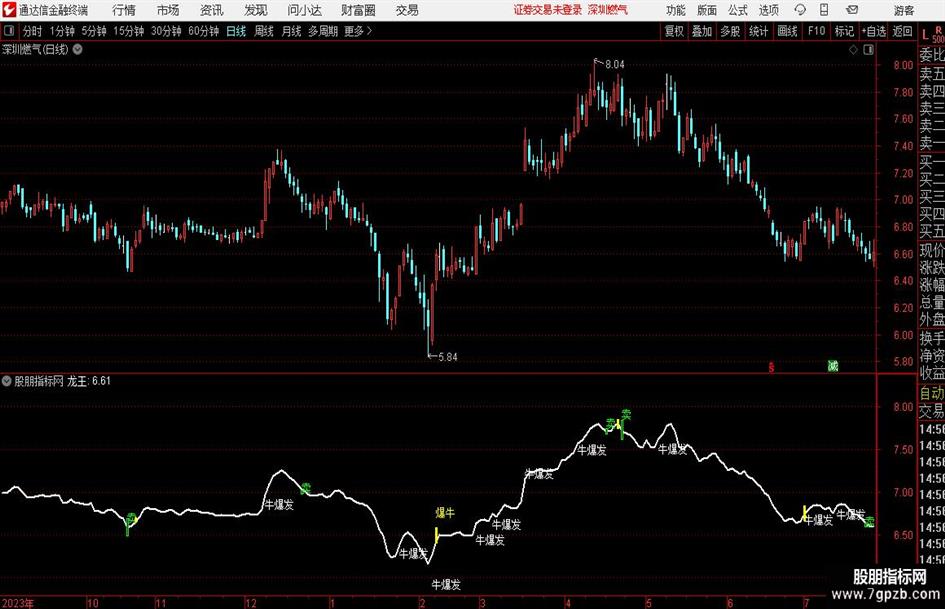Switch to 分时 chart tab
This screenshot has height=609, width=945.
click(x=32, y=31)
